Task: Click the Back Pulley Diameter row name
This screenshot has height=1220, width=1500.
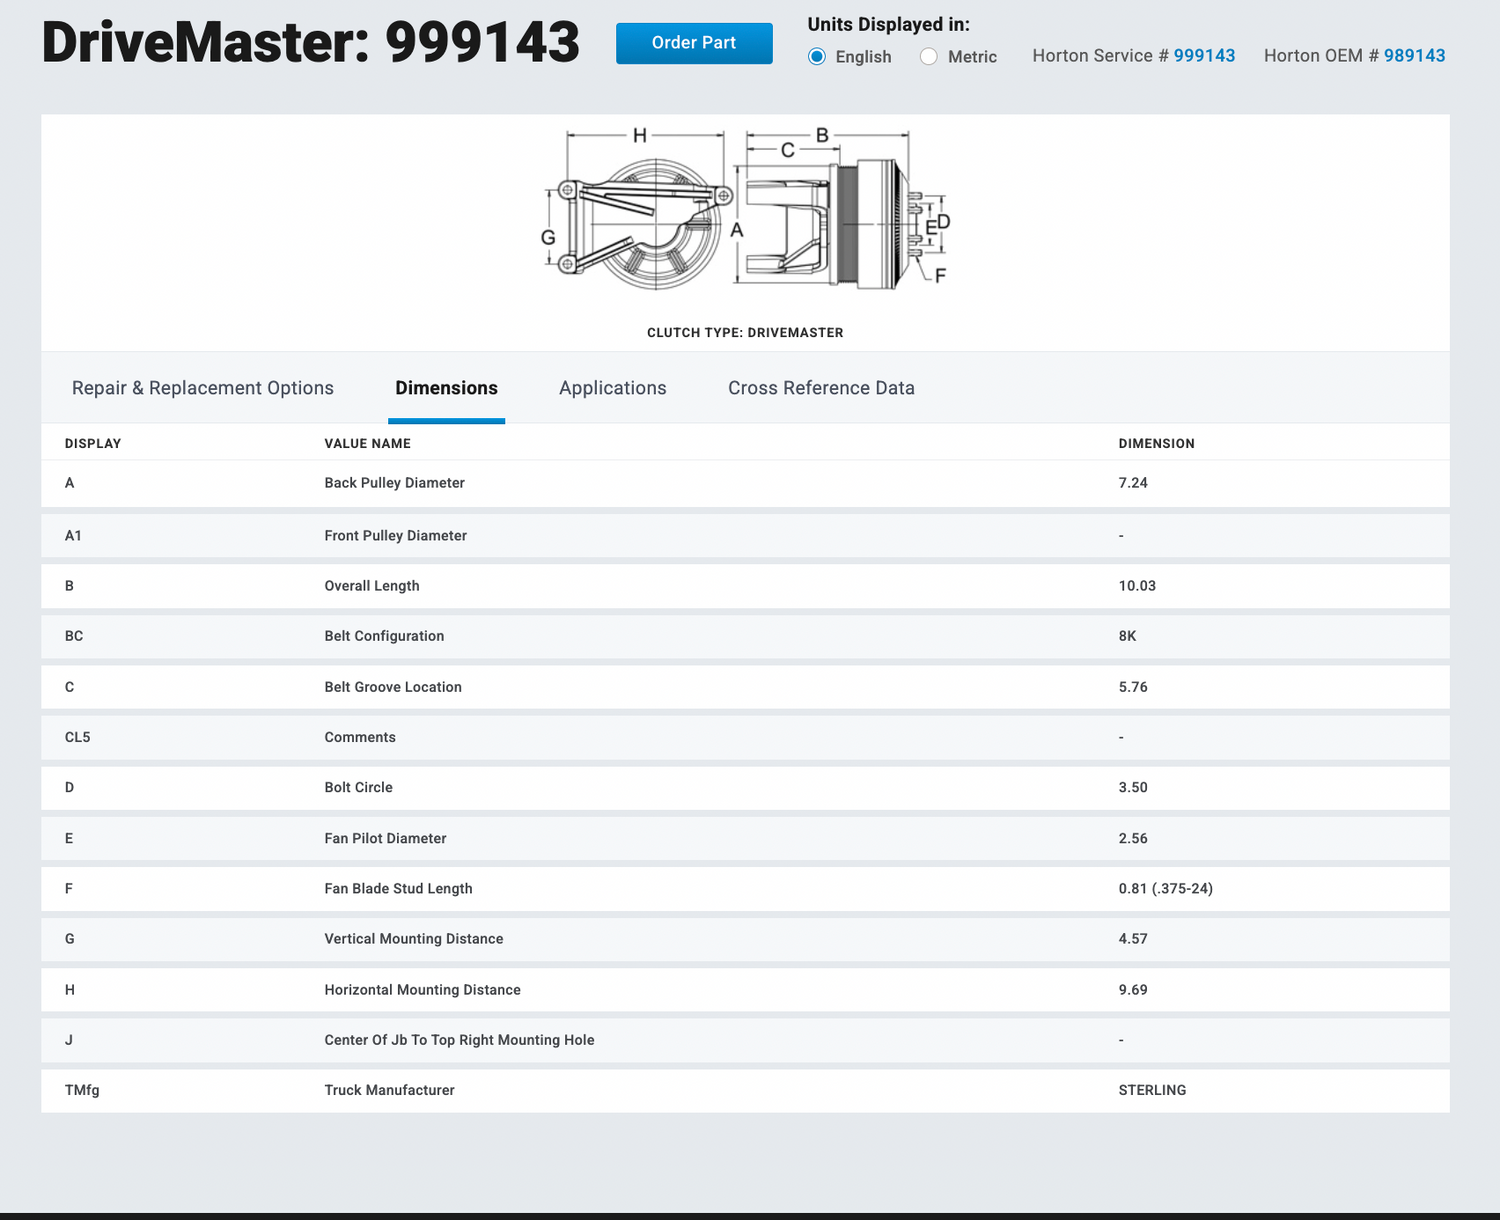Action: [395, 483]
